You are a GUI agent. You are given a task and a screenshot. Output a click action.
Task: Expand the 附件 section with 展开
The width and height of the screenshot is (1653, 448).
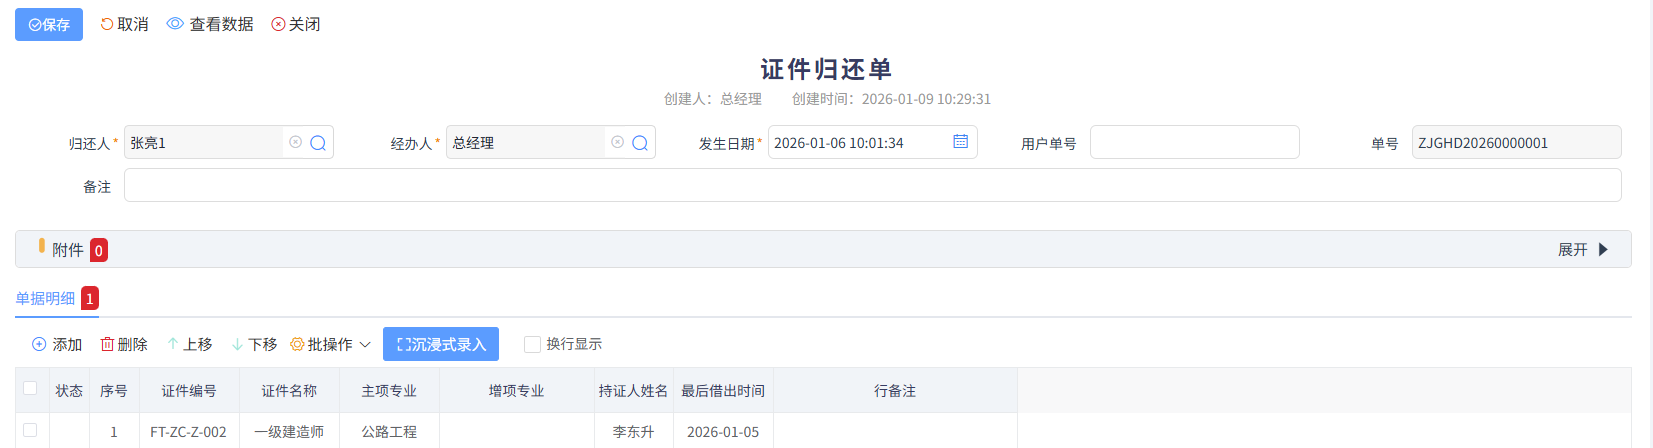tap(1582, 250)
